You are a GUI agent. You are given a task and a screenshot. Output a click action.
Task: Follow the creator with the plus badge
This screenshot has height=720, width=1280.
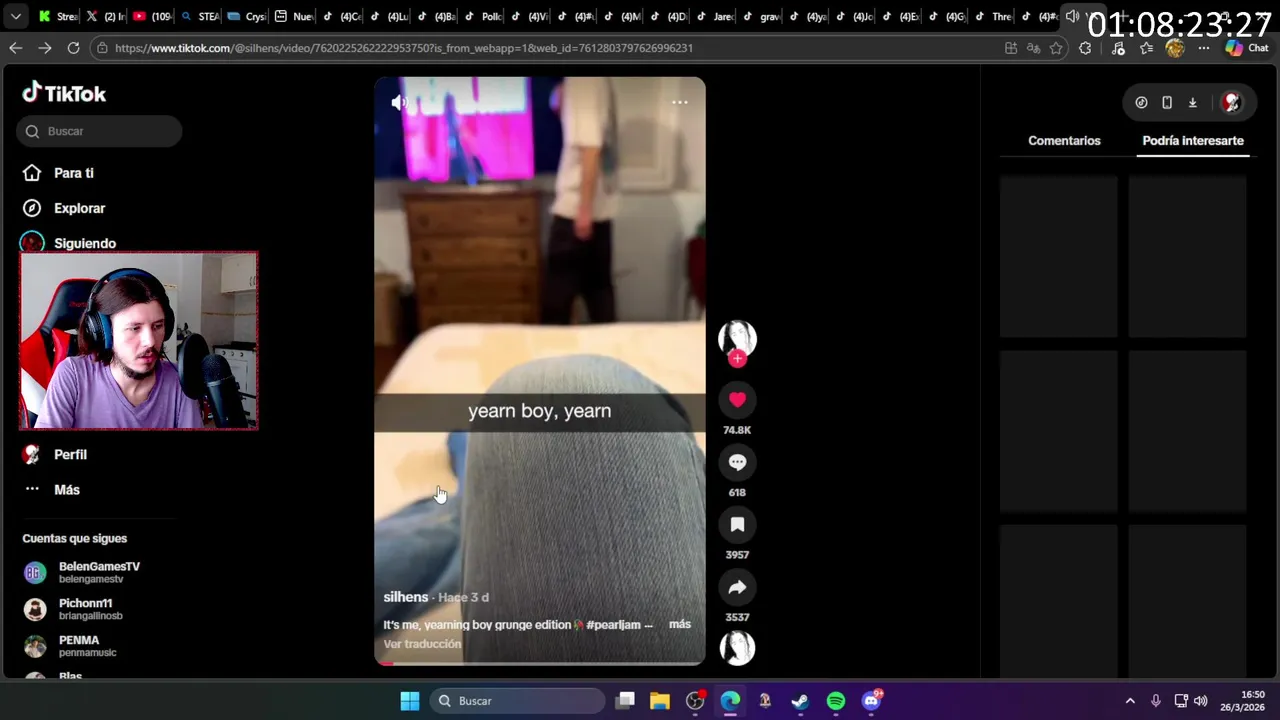[737, 358]
